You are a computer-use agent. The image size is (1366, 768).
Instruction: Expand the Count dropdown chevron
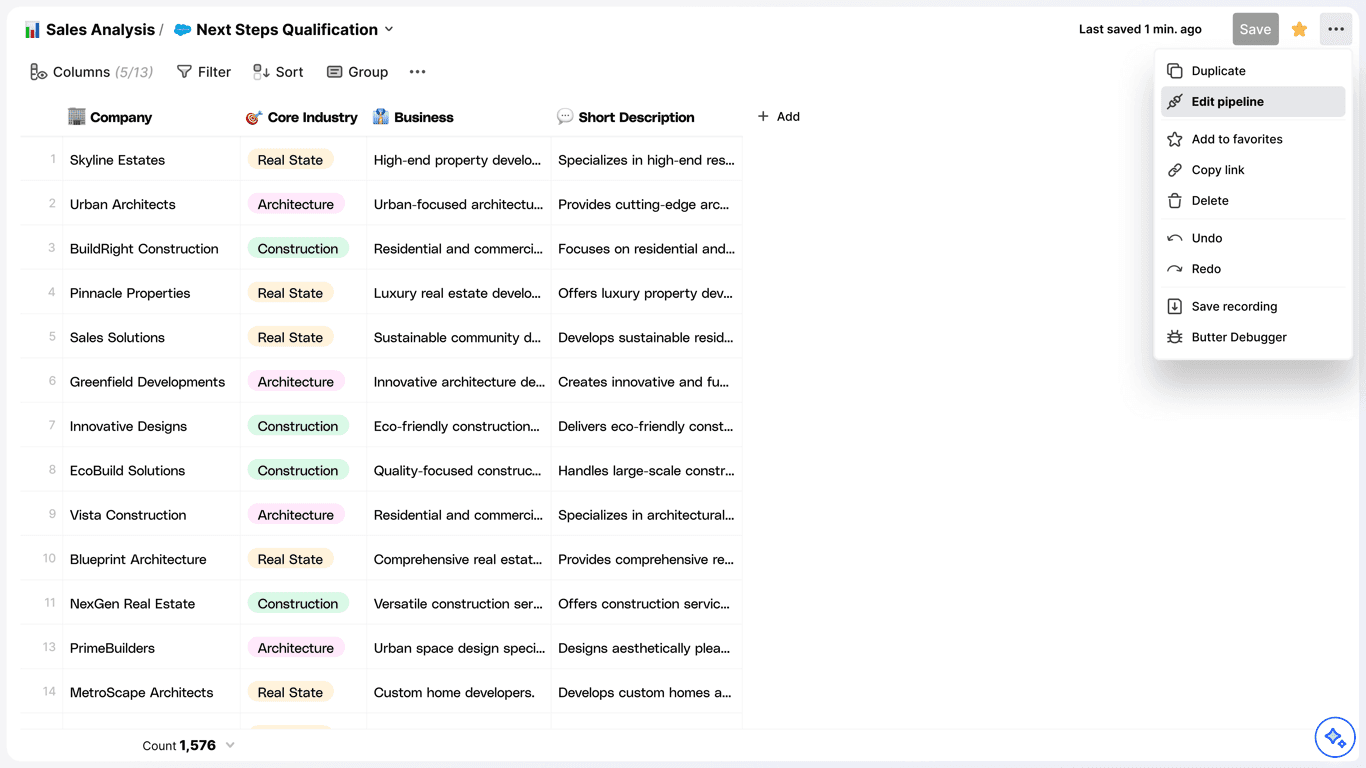click(x=231, y=745)
